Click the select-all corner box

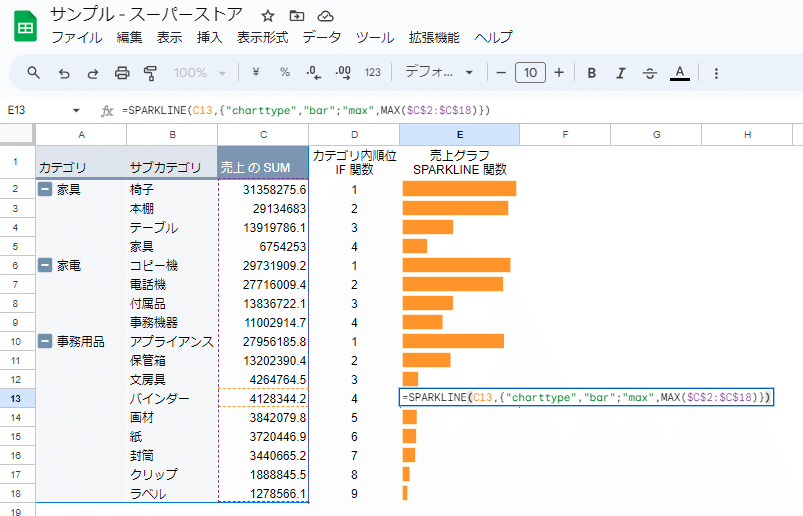click(x=17, y=134)
